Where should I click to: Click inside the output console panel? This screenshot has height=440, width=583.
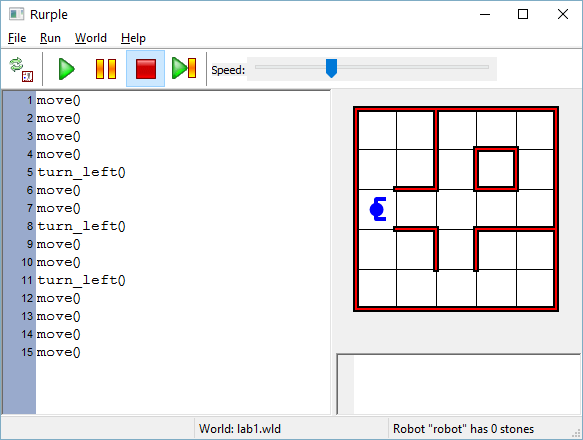coord(466,385)
